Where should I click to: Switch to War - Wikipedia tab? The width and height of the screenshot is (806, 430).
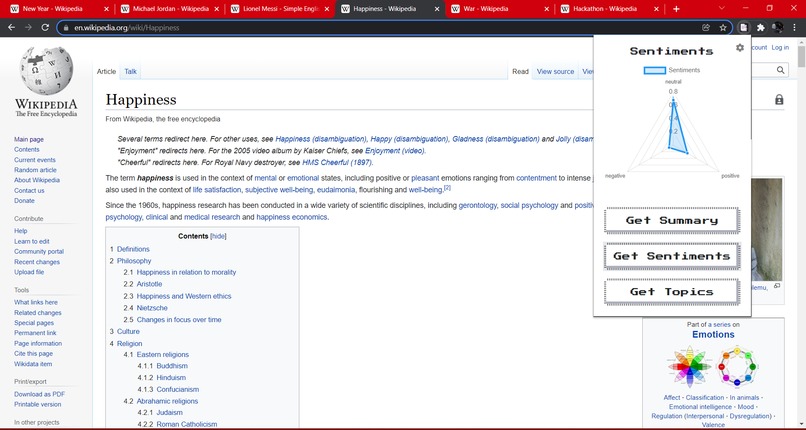click(498, 9)
